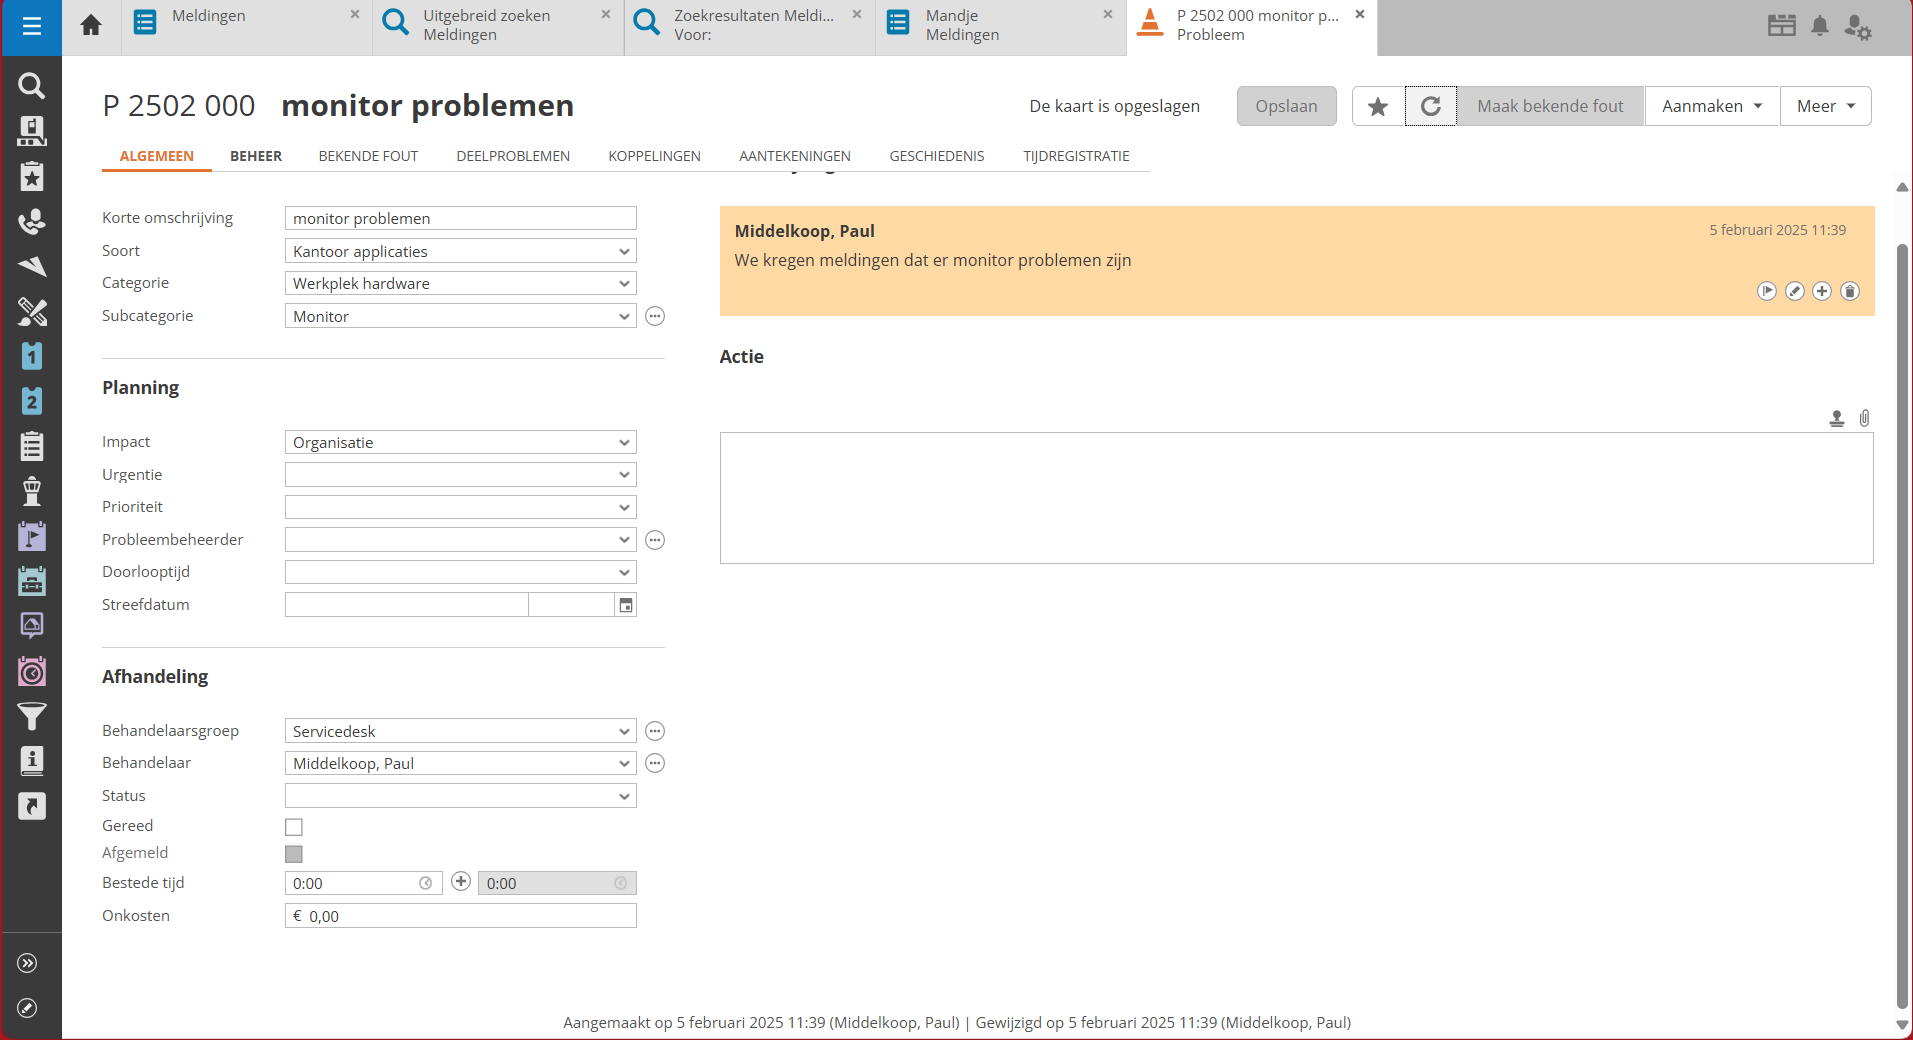Image resolution: width=1913 pixels, height=1040 pixels.
Task: Switch to the GESCHIEDENIS tab
Action: [936, 156]
